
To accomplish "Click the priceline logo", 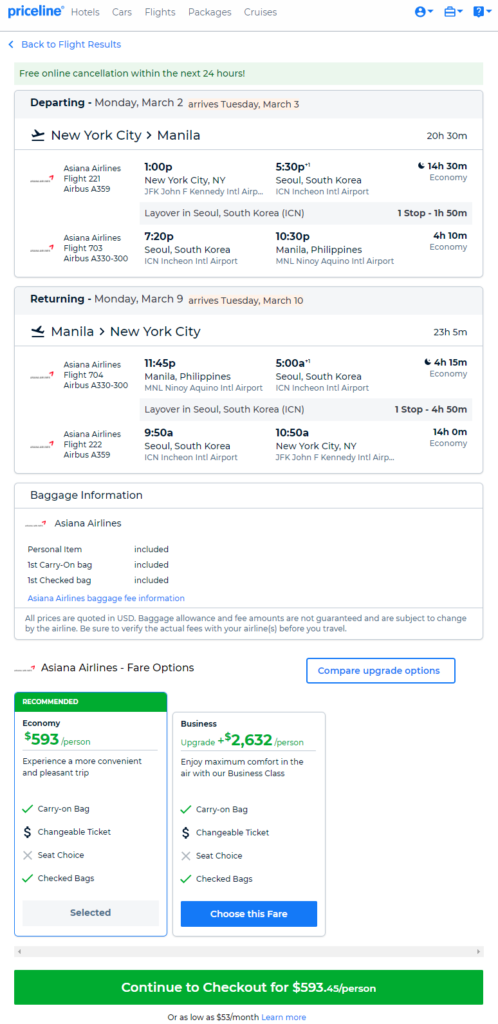I will (35, 11).
